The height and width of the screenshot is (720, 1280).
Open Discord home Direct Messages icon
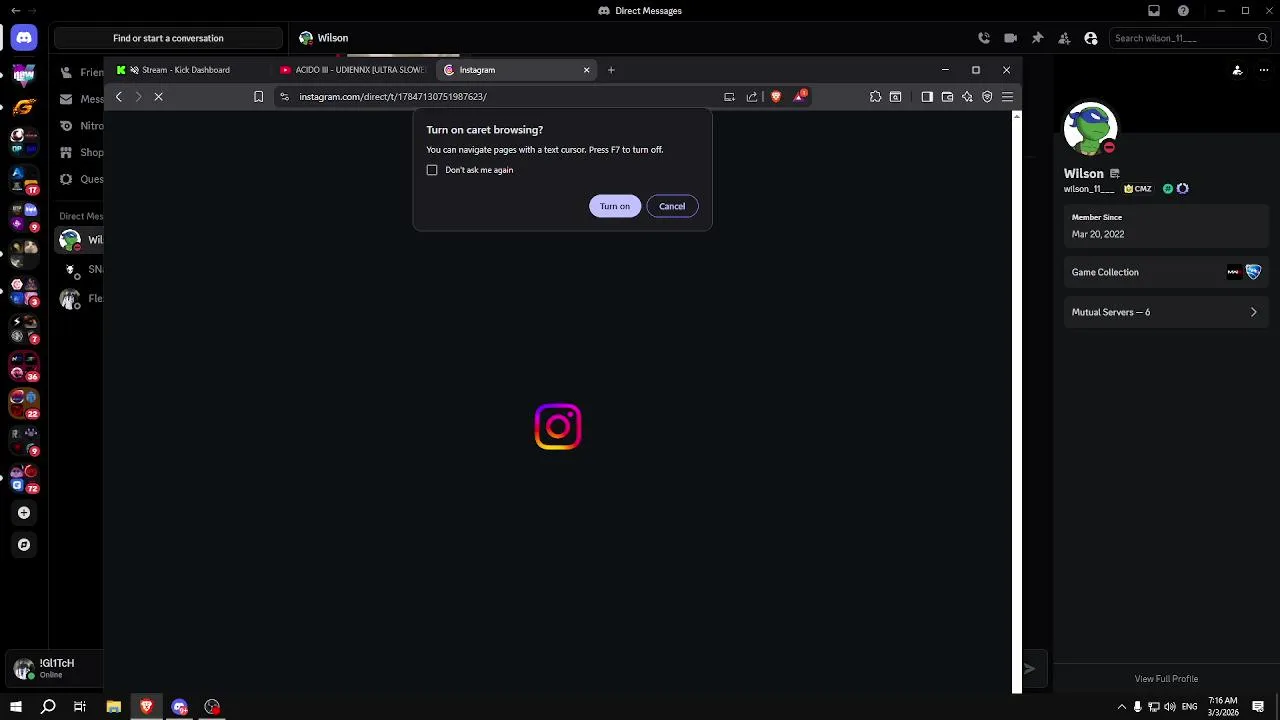(x=24, y=38)
